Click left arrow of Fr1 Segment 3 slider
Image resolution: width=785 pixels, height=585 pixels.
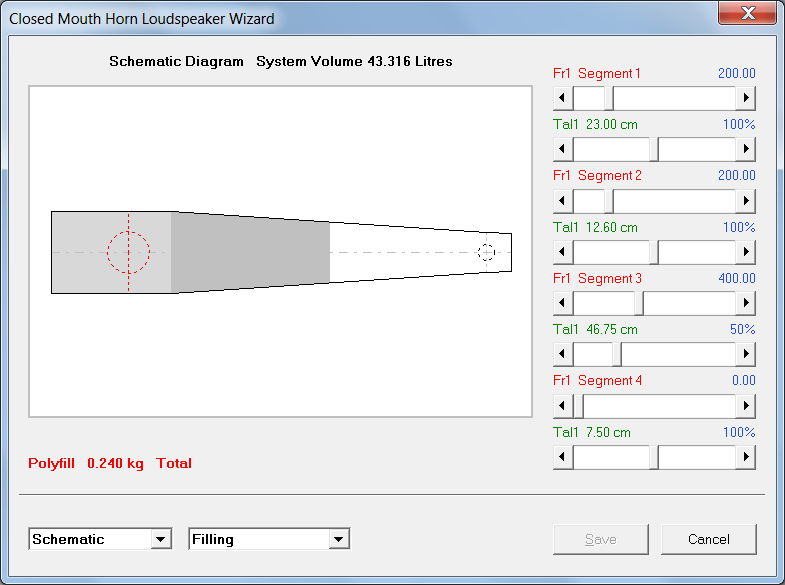tap(563, 303)
